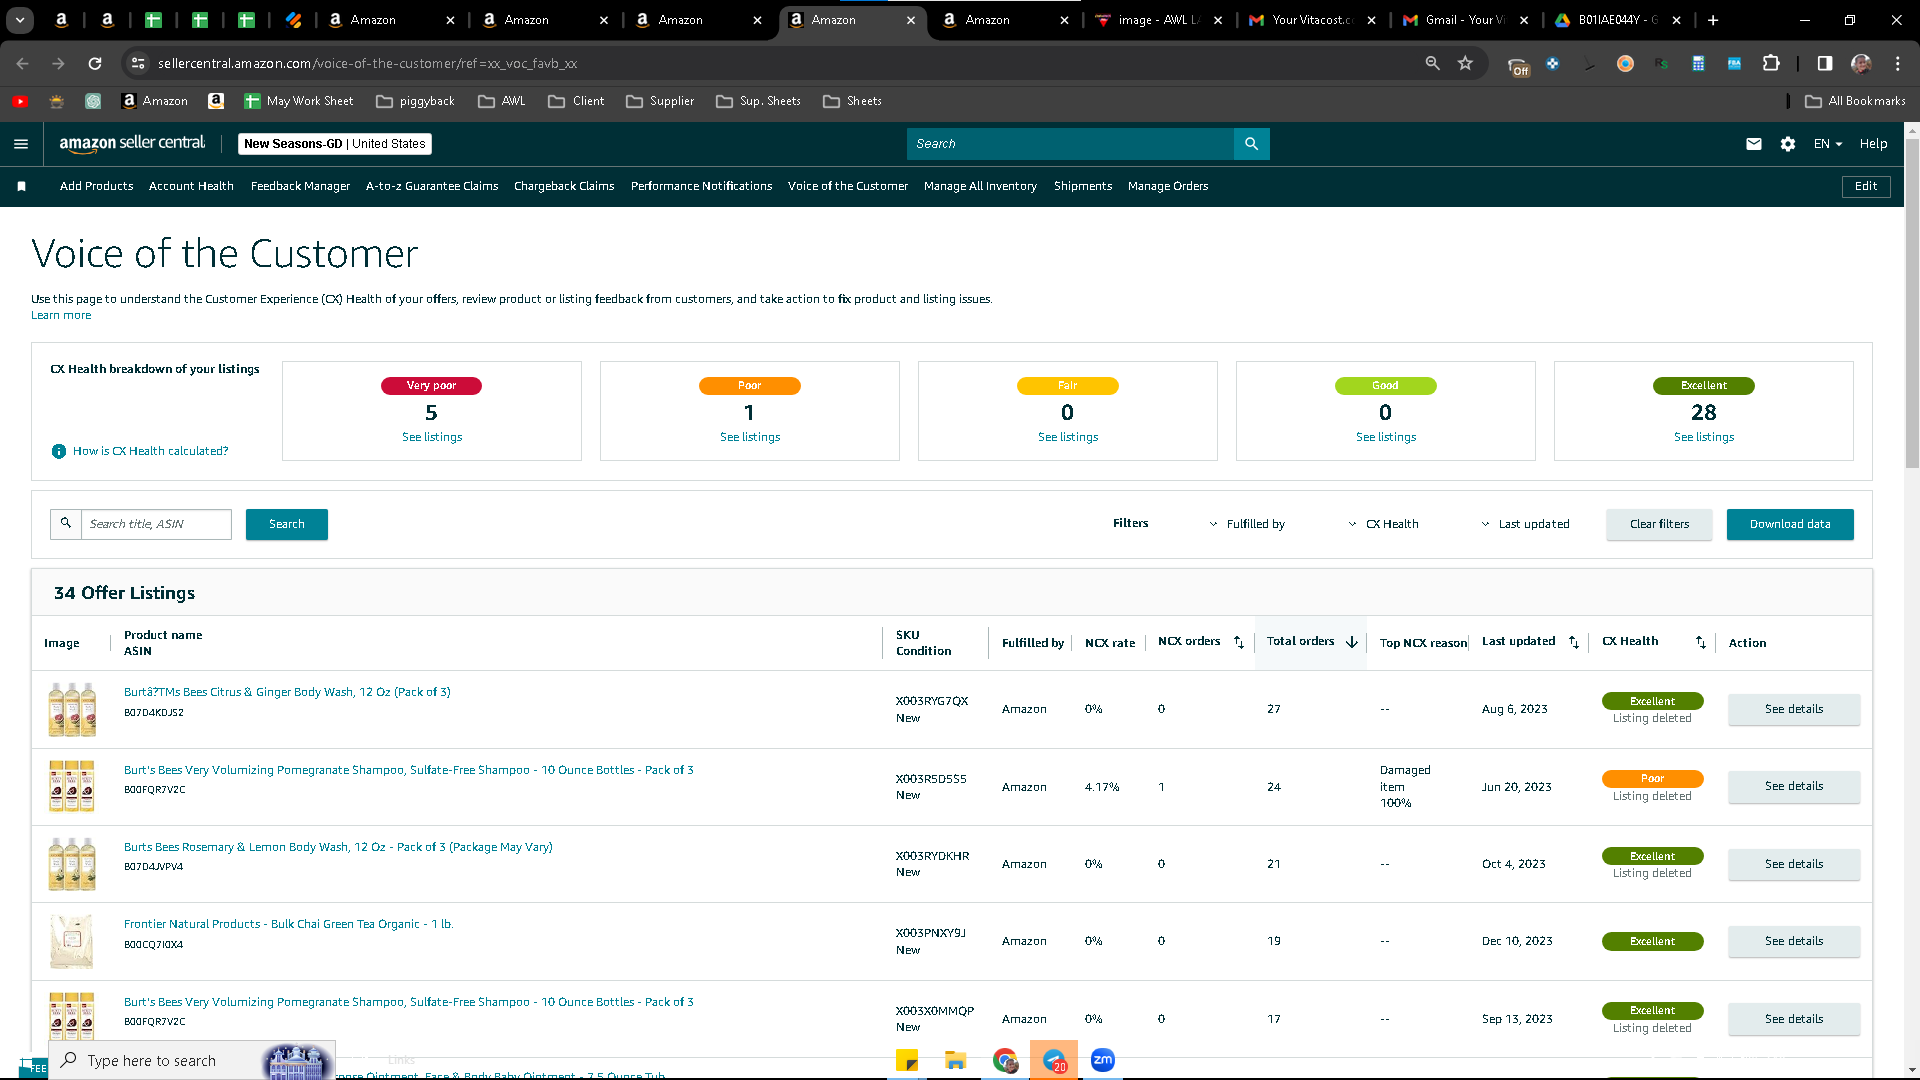Open the EN language dropdown

coord(1828,144)
